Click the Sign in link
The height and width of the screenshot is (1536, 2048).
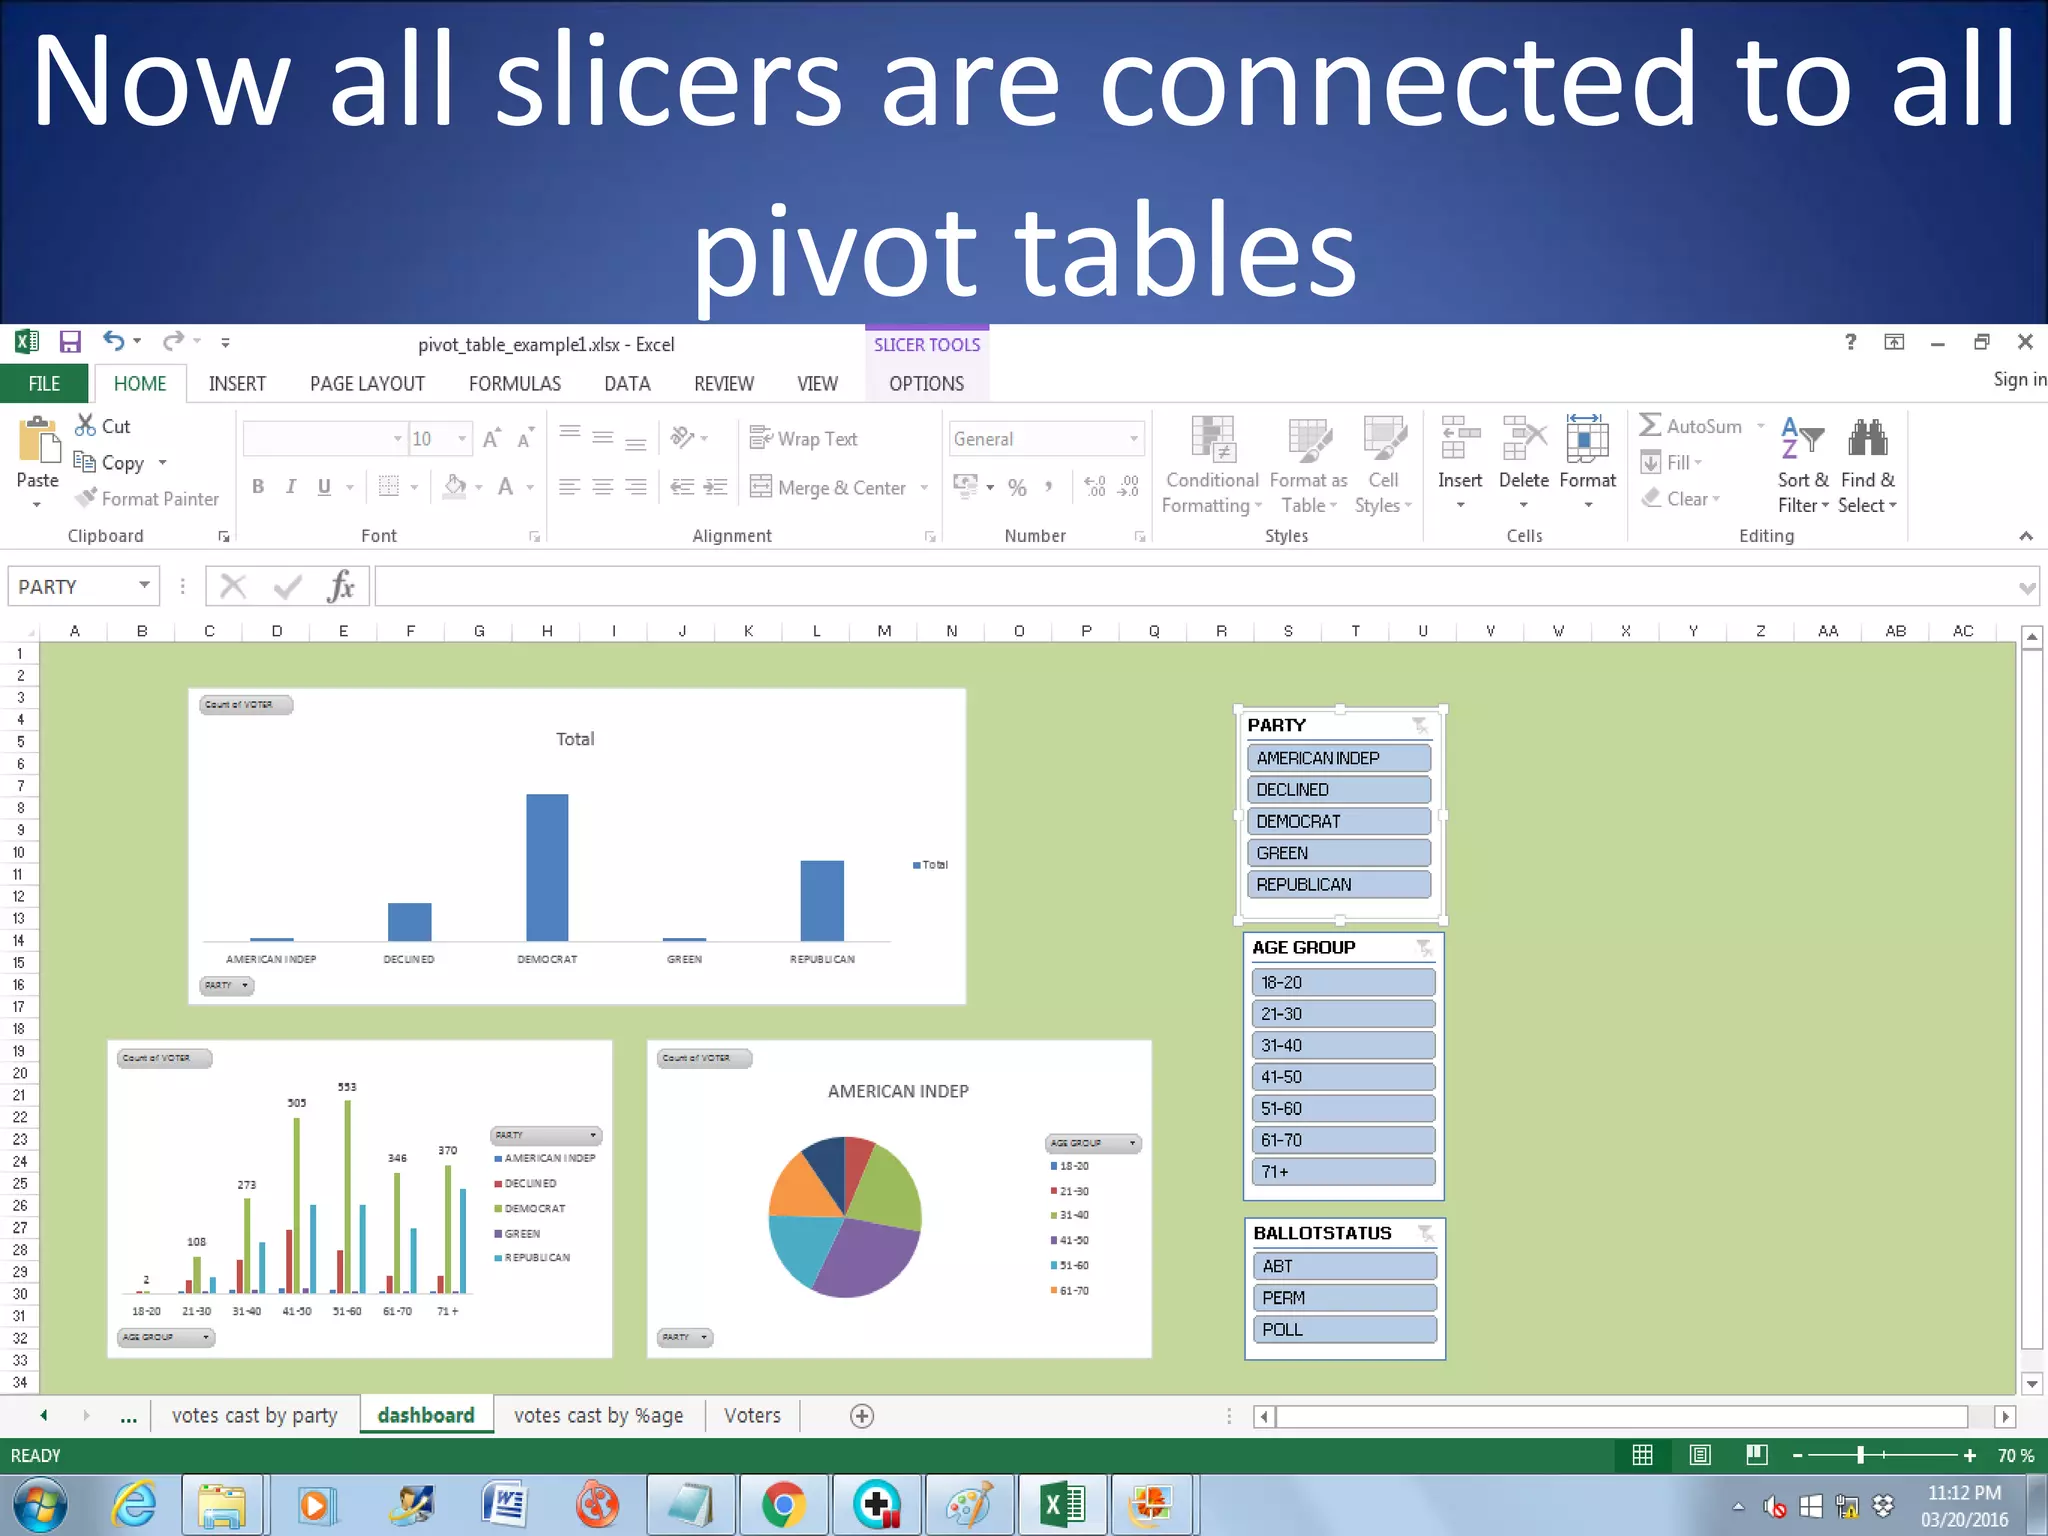(2020, 379)
